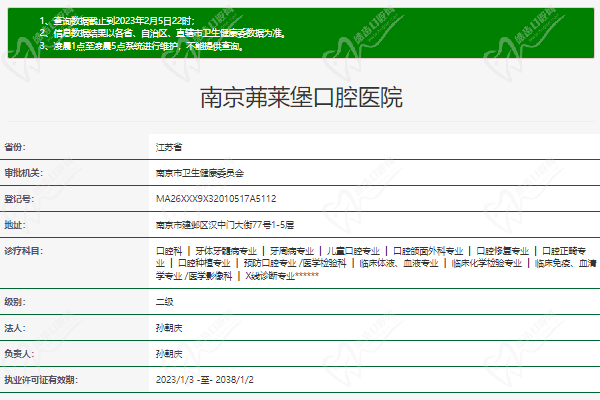600x400 pixels.
Task: Click the validity dates 2023/1/3 -至- 2038/1/2
Action: 205,380
